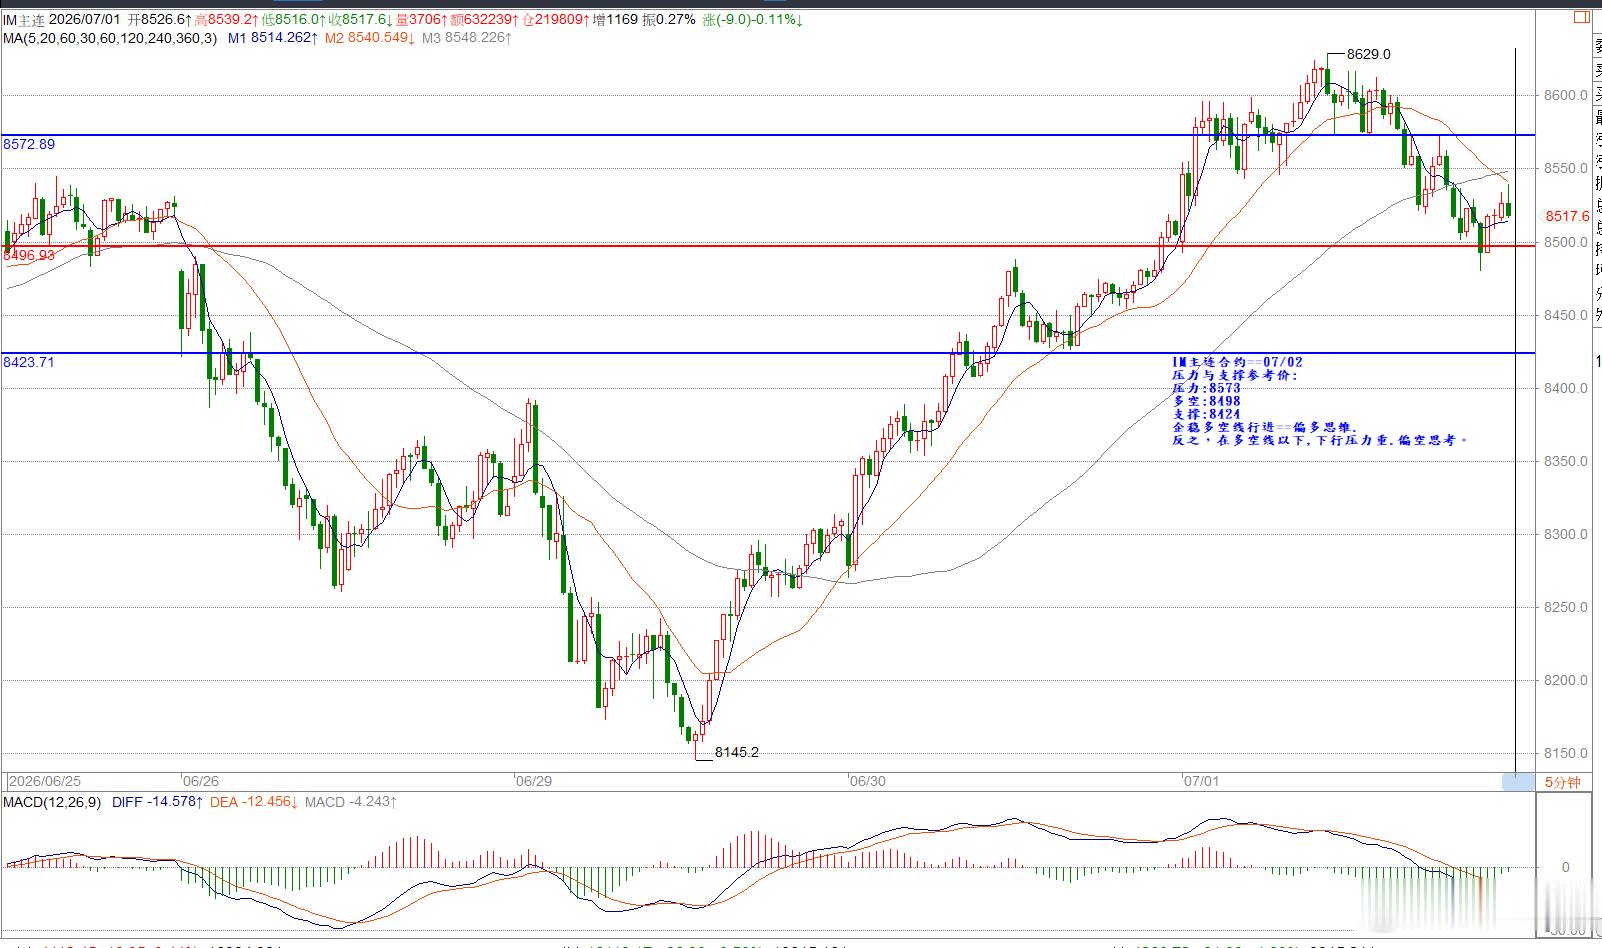
Task: Click the M3 8548.226 moving average value
Action: 467,38
